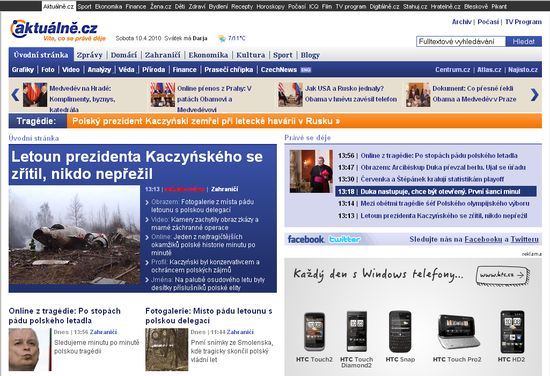
Task: Click the Hledat search button
Action: tap(524, 41)
